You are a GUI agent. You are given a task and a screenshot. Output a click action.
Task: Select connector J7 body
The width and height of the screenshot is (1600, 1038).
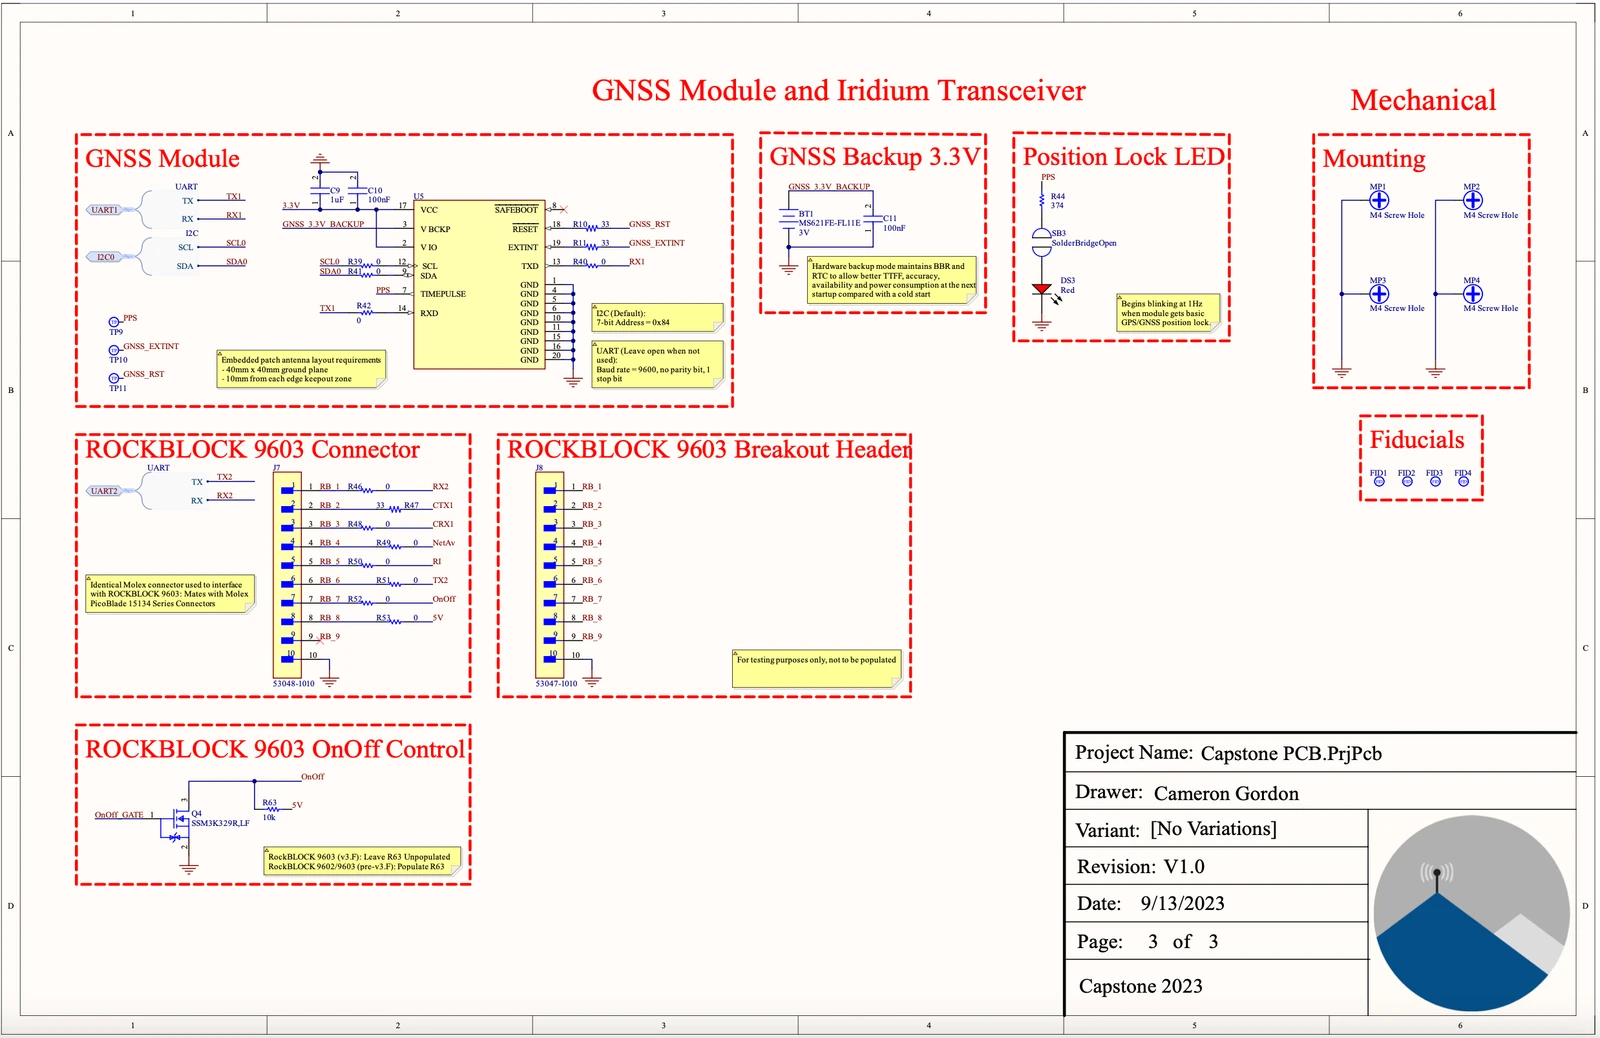point(287,574)
